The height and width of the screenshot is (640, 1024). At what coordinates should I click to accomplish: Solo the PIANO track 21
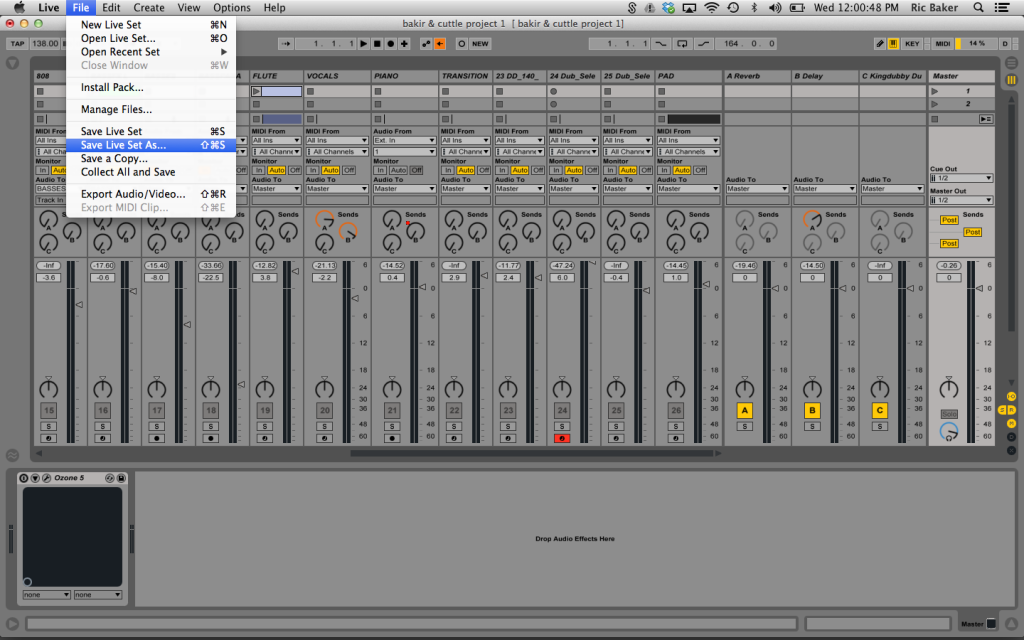click(x=392, y=426)
